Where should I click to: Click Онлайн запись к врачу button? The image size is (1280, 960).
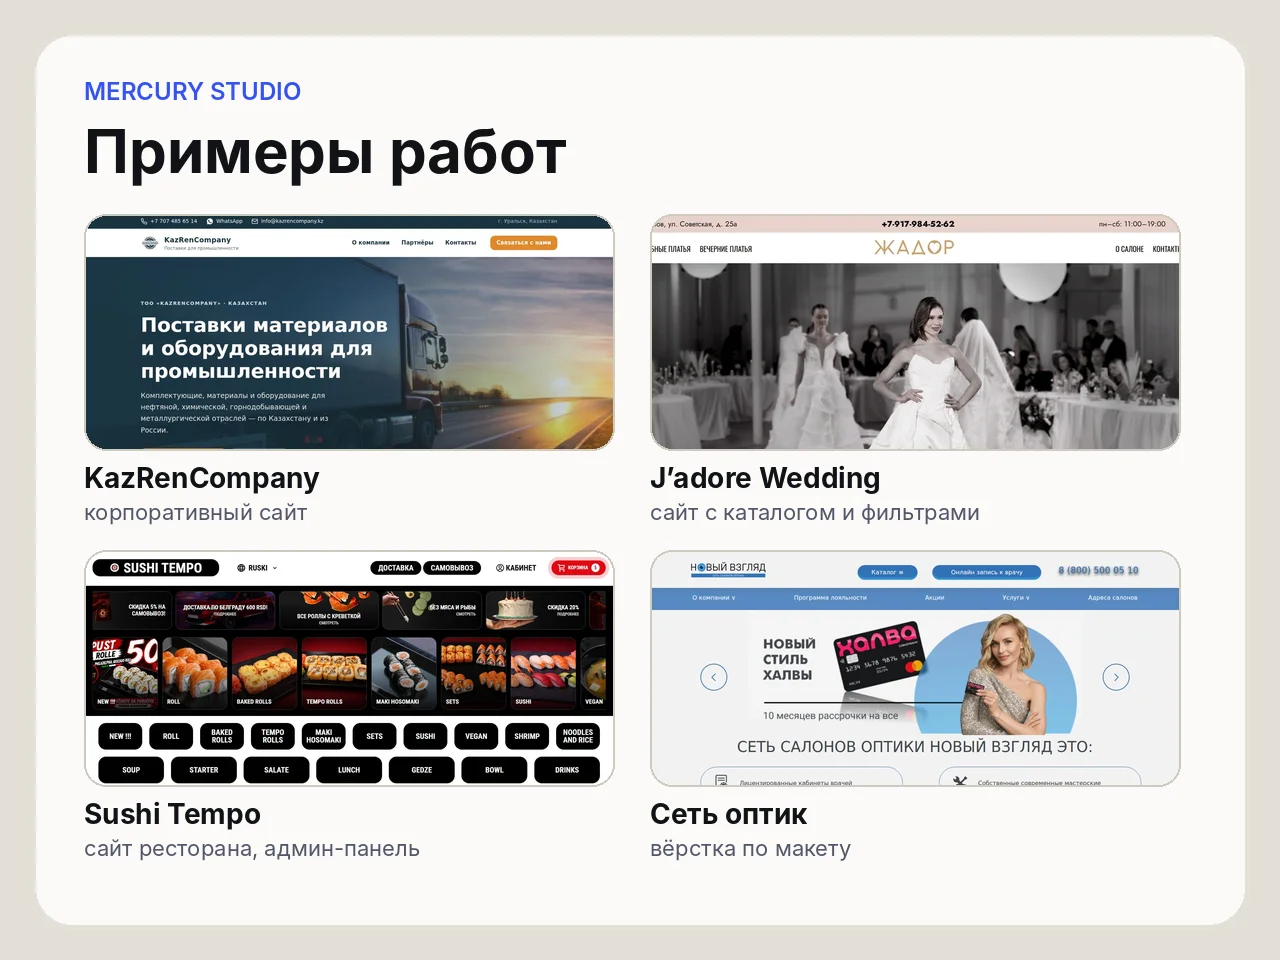(987, 572)
